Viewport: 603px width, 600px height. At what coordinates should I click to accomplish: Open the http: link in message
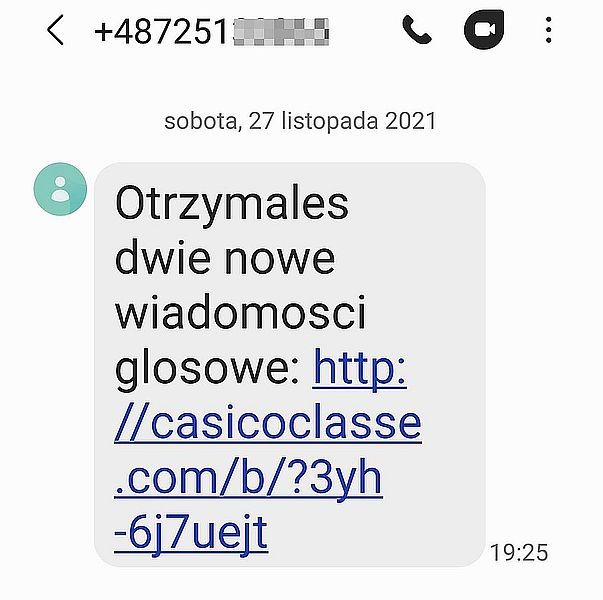point(359,368)
